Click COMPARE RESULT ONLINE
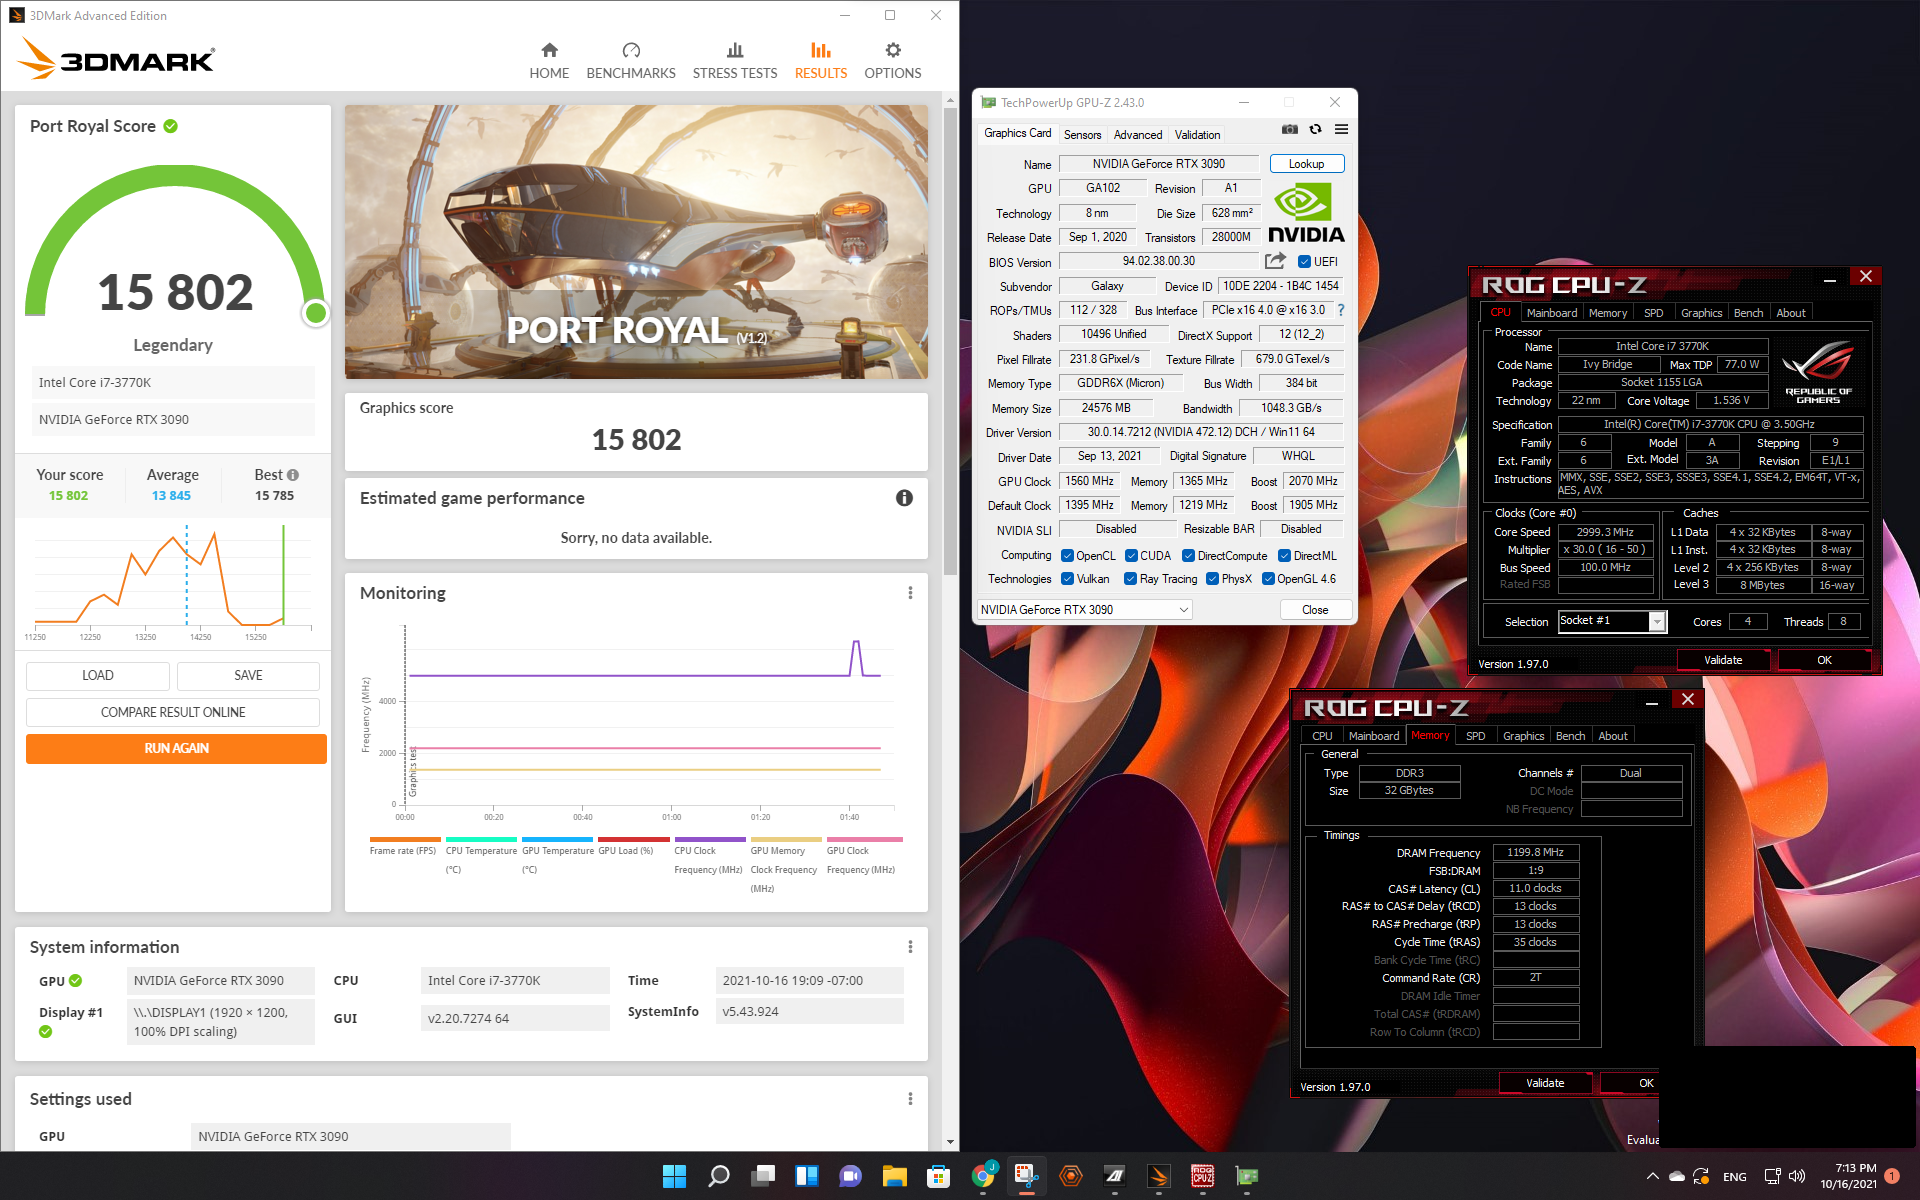 (x=173, y=712)
